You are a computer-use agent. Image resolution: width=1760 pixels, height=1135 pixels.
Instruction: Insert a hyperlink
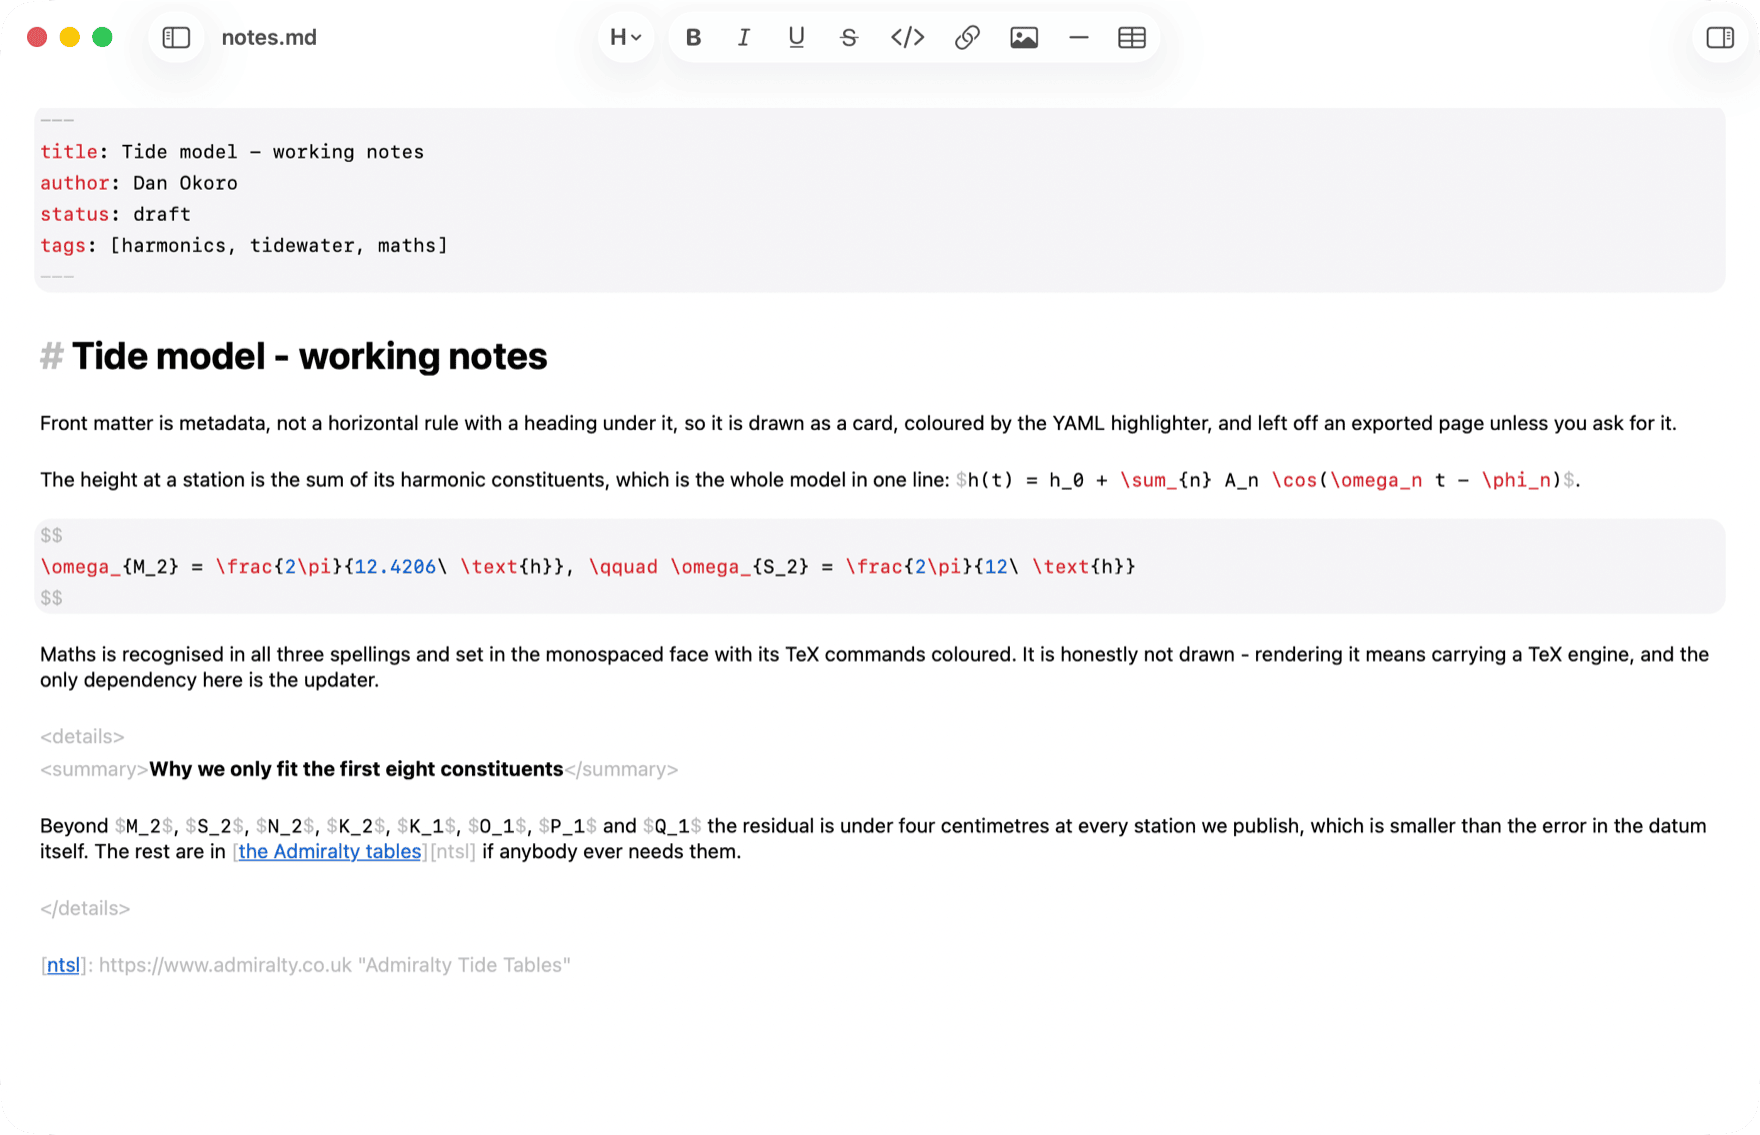click(x=967, y=38)
